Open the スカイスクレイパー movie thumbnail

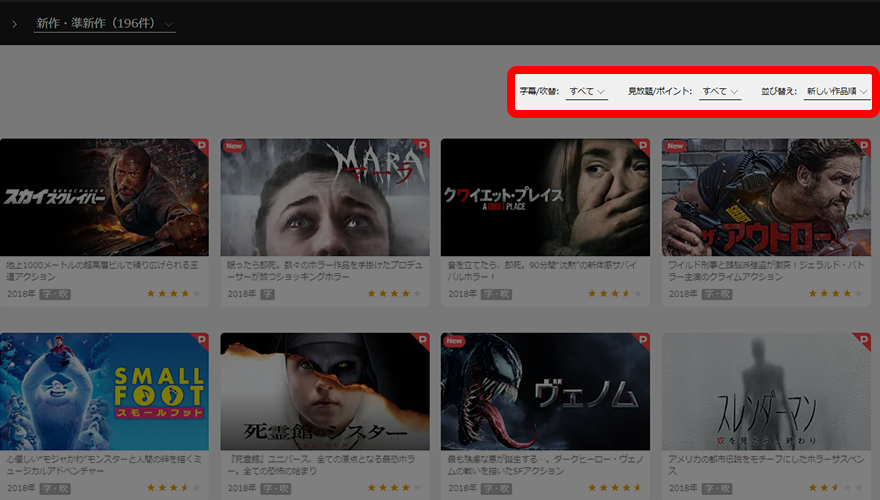[104, 198]
